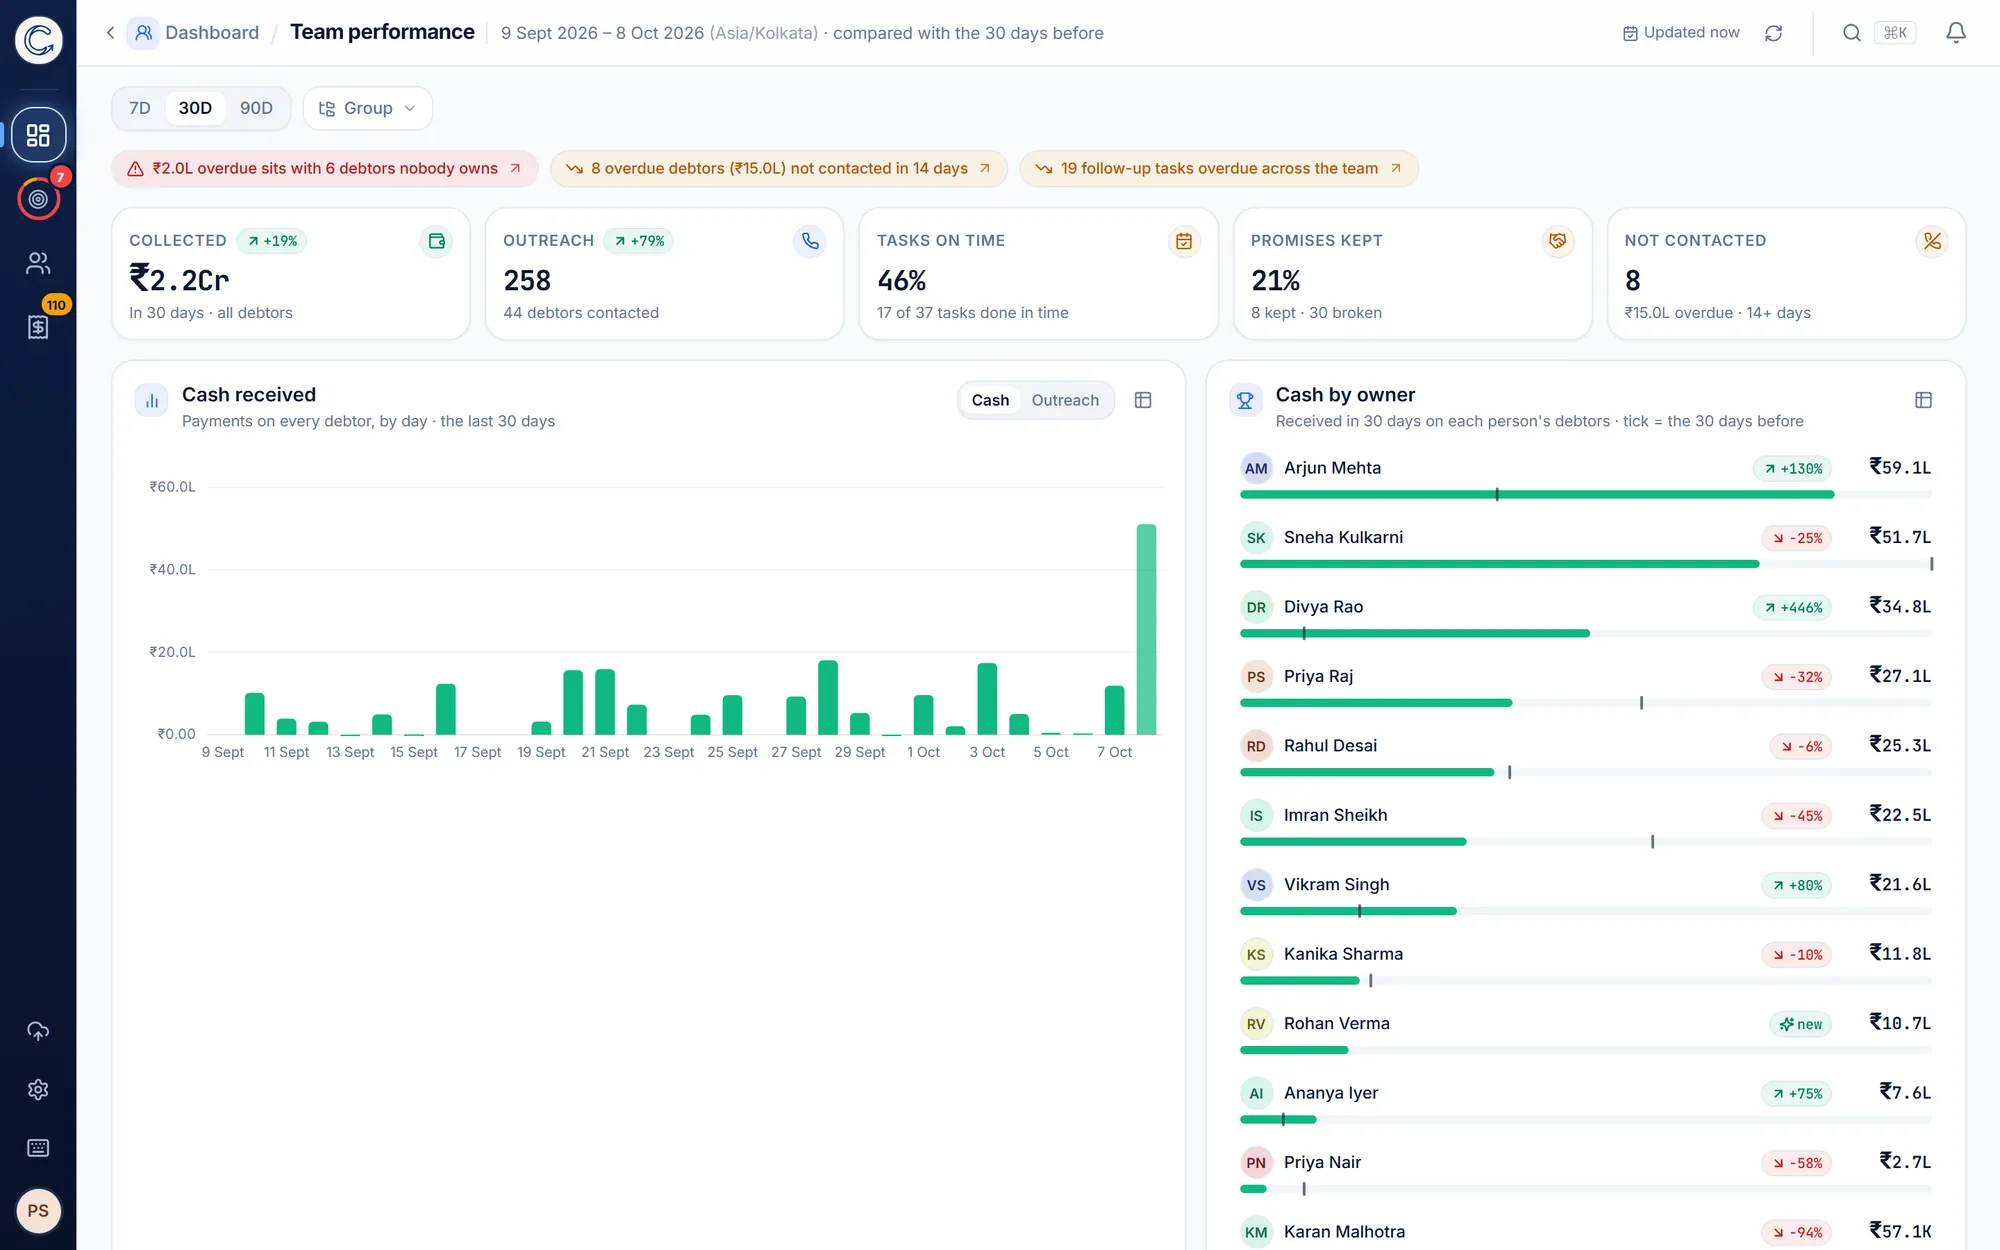Click Arjun Mehta's progress bar
This screenshot has width=2000, height=1250.
[1585, 495]
